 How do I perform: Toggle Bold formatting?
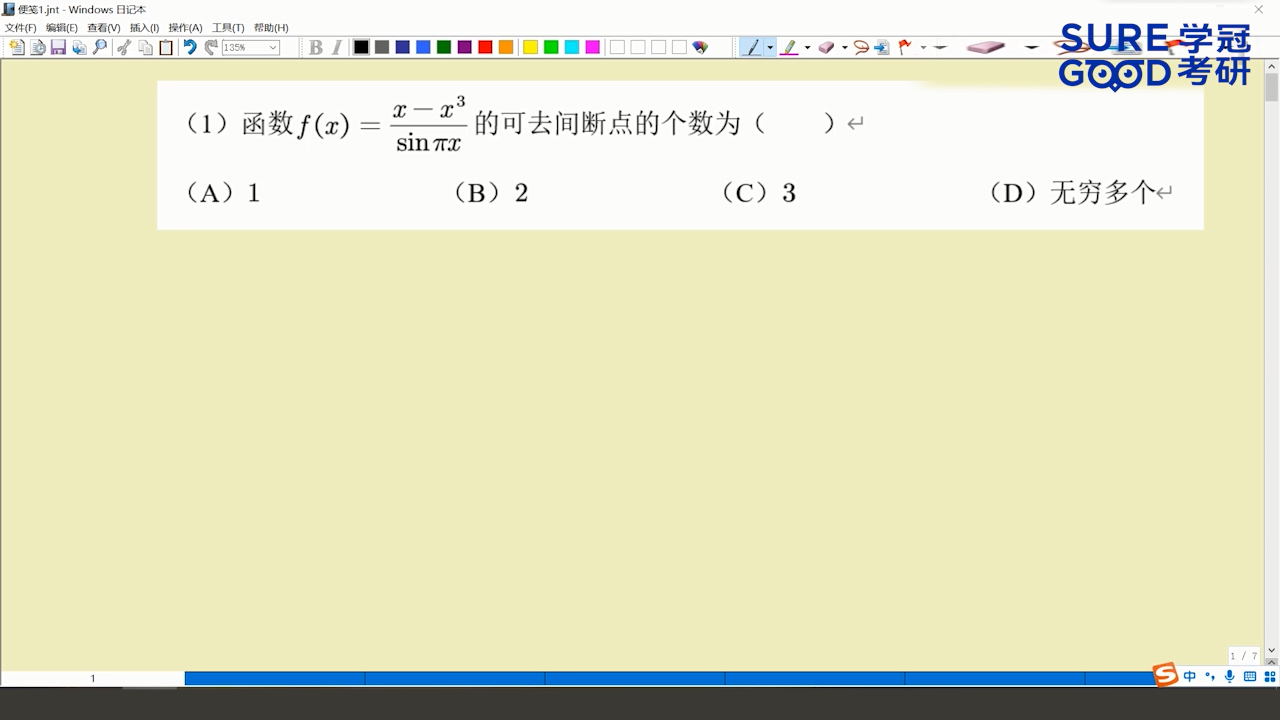point(315,47)
